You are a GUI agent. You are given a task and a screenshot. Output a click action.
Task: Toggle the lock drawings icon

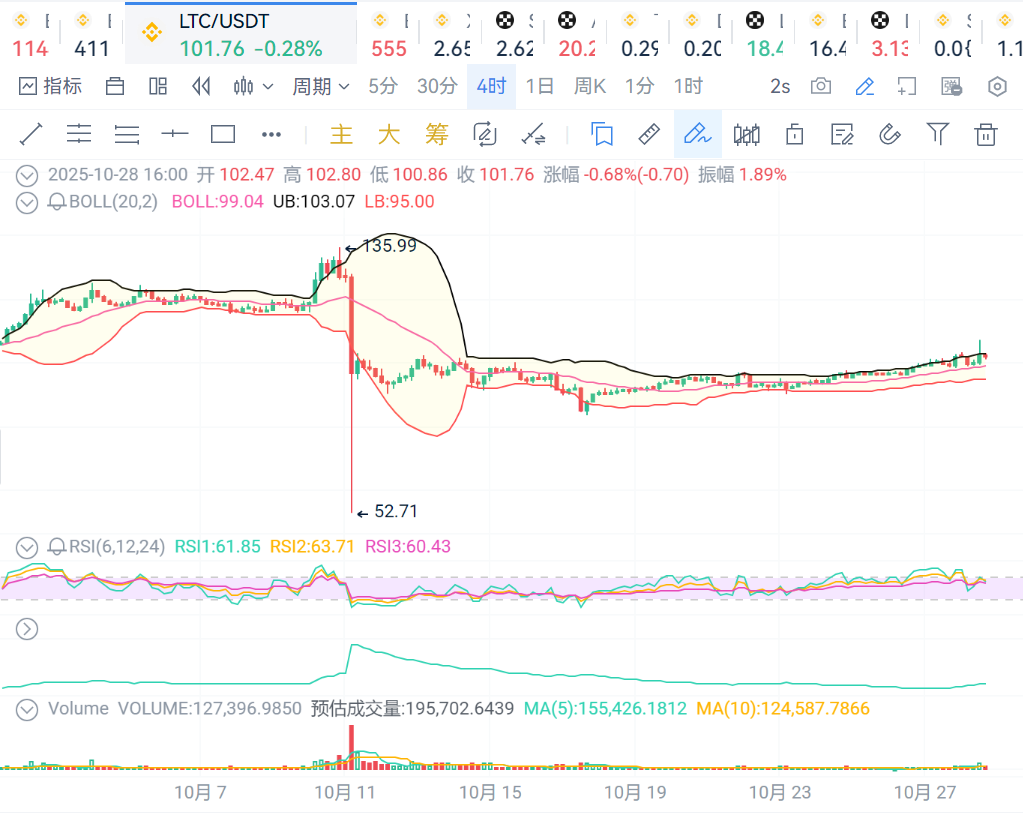(795, 134)
